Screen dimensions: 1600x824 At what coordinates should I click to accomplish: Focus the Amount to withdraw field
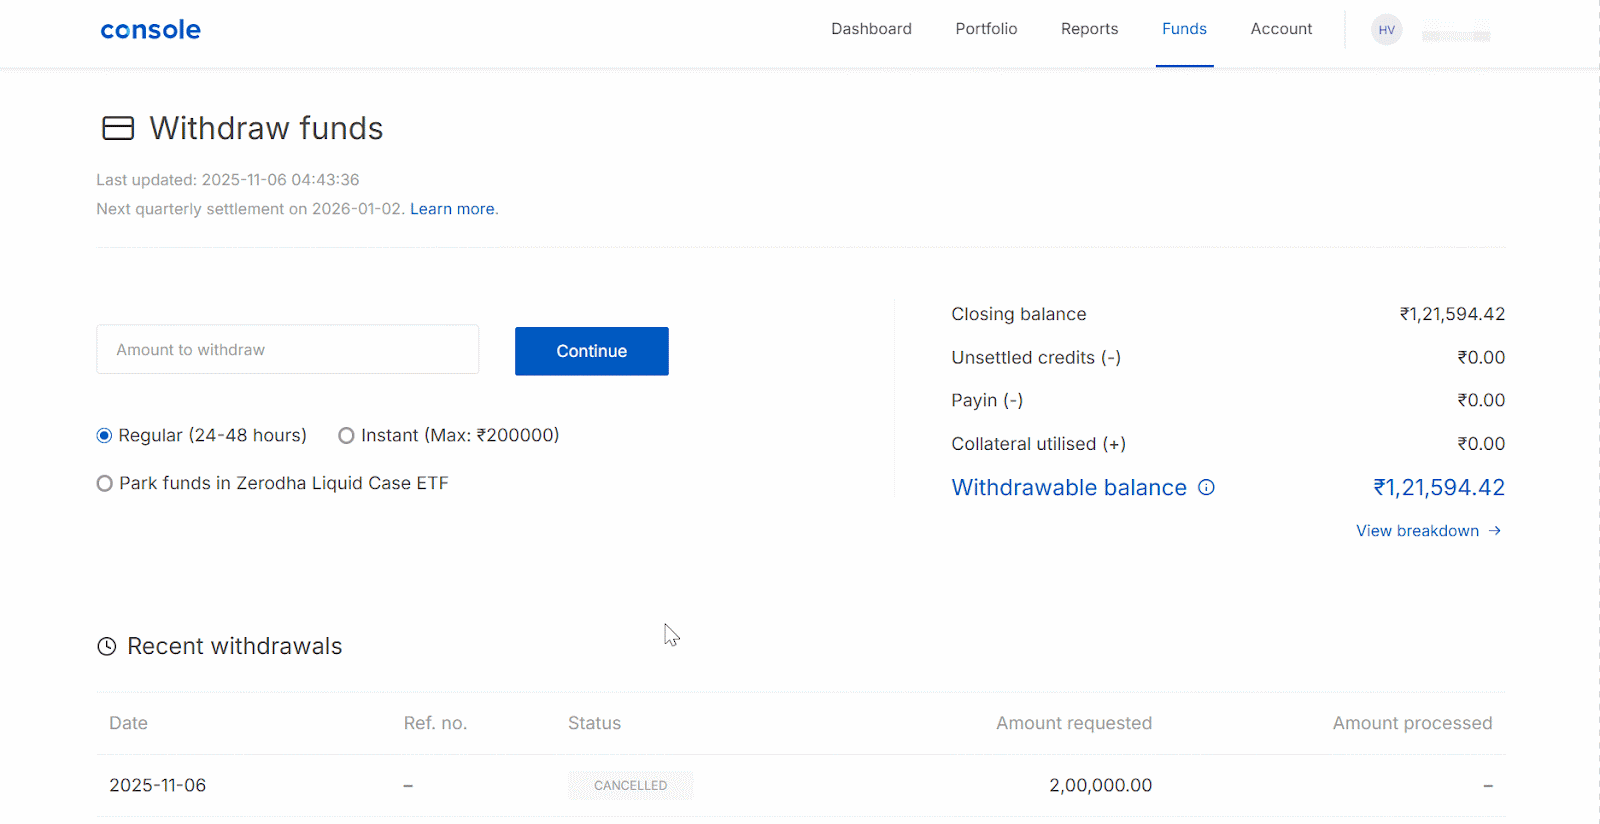pyautogui.click(x=287, y=350)
